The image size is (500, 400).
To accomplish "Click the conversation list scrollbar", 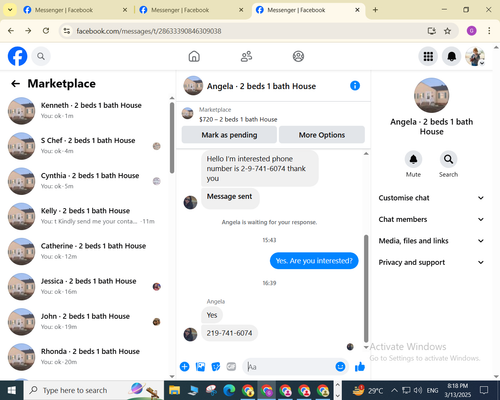I will coord(172,137).
